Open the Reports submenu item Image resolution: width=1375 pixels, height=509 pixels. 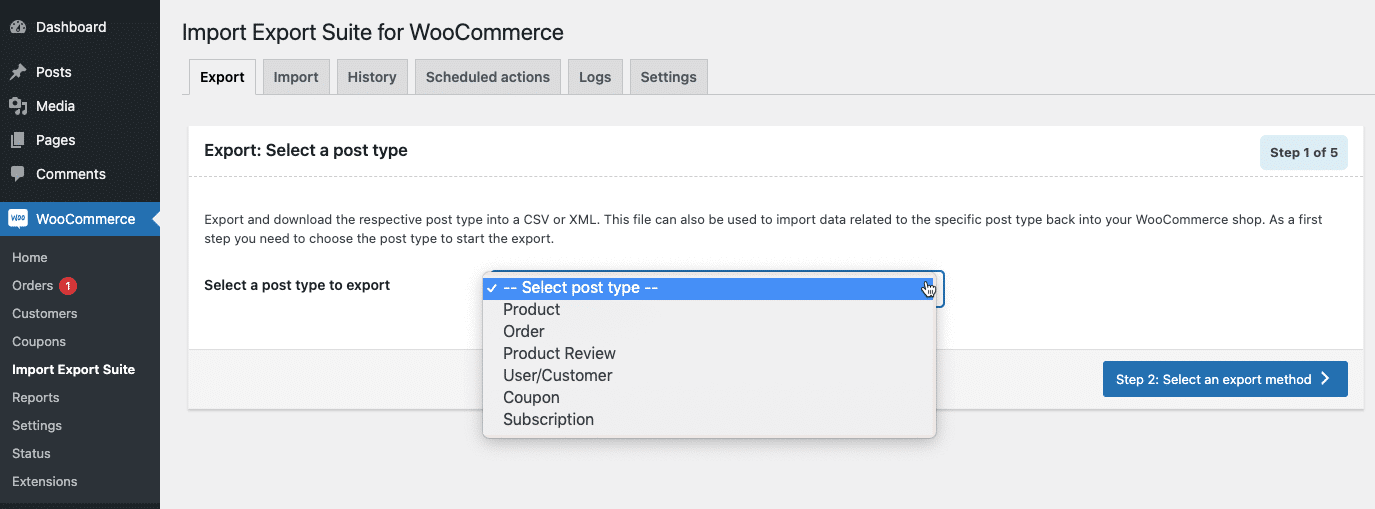click(x=35, y=398)
